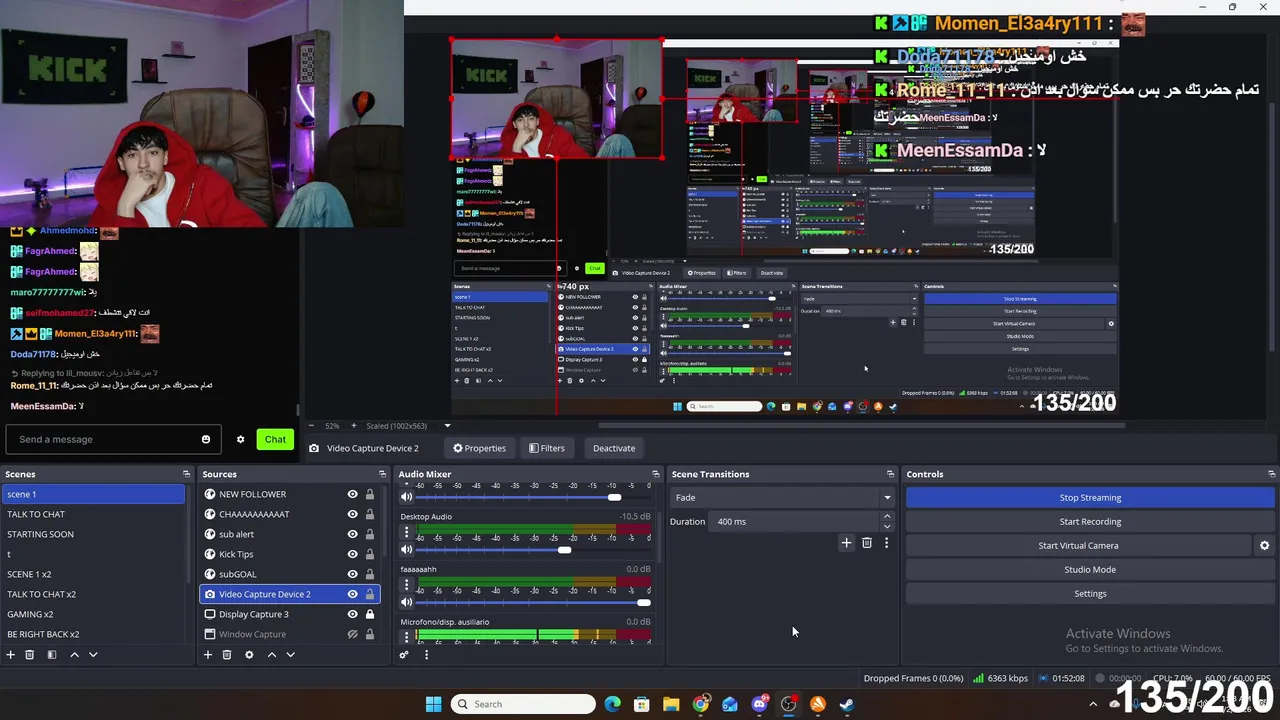
Task: Deactivate the Video Capture Device 2
Action: click(614, 448)
